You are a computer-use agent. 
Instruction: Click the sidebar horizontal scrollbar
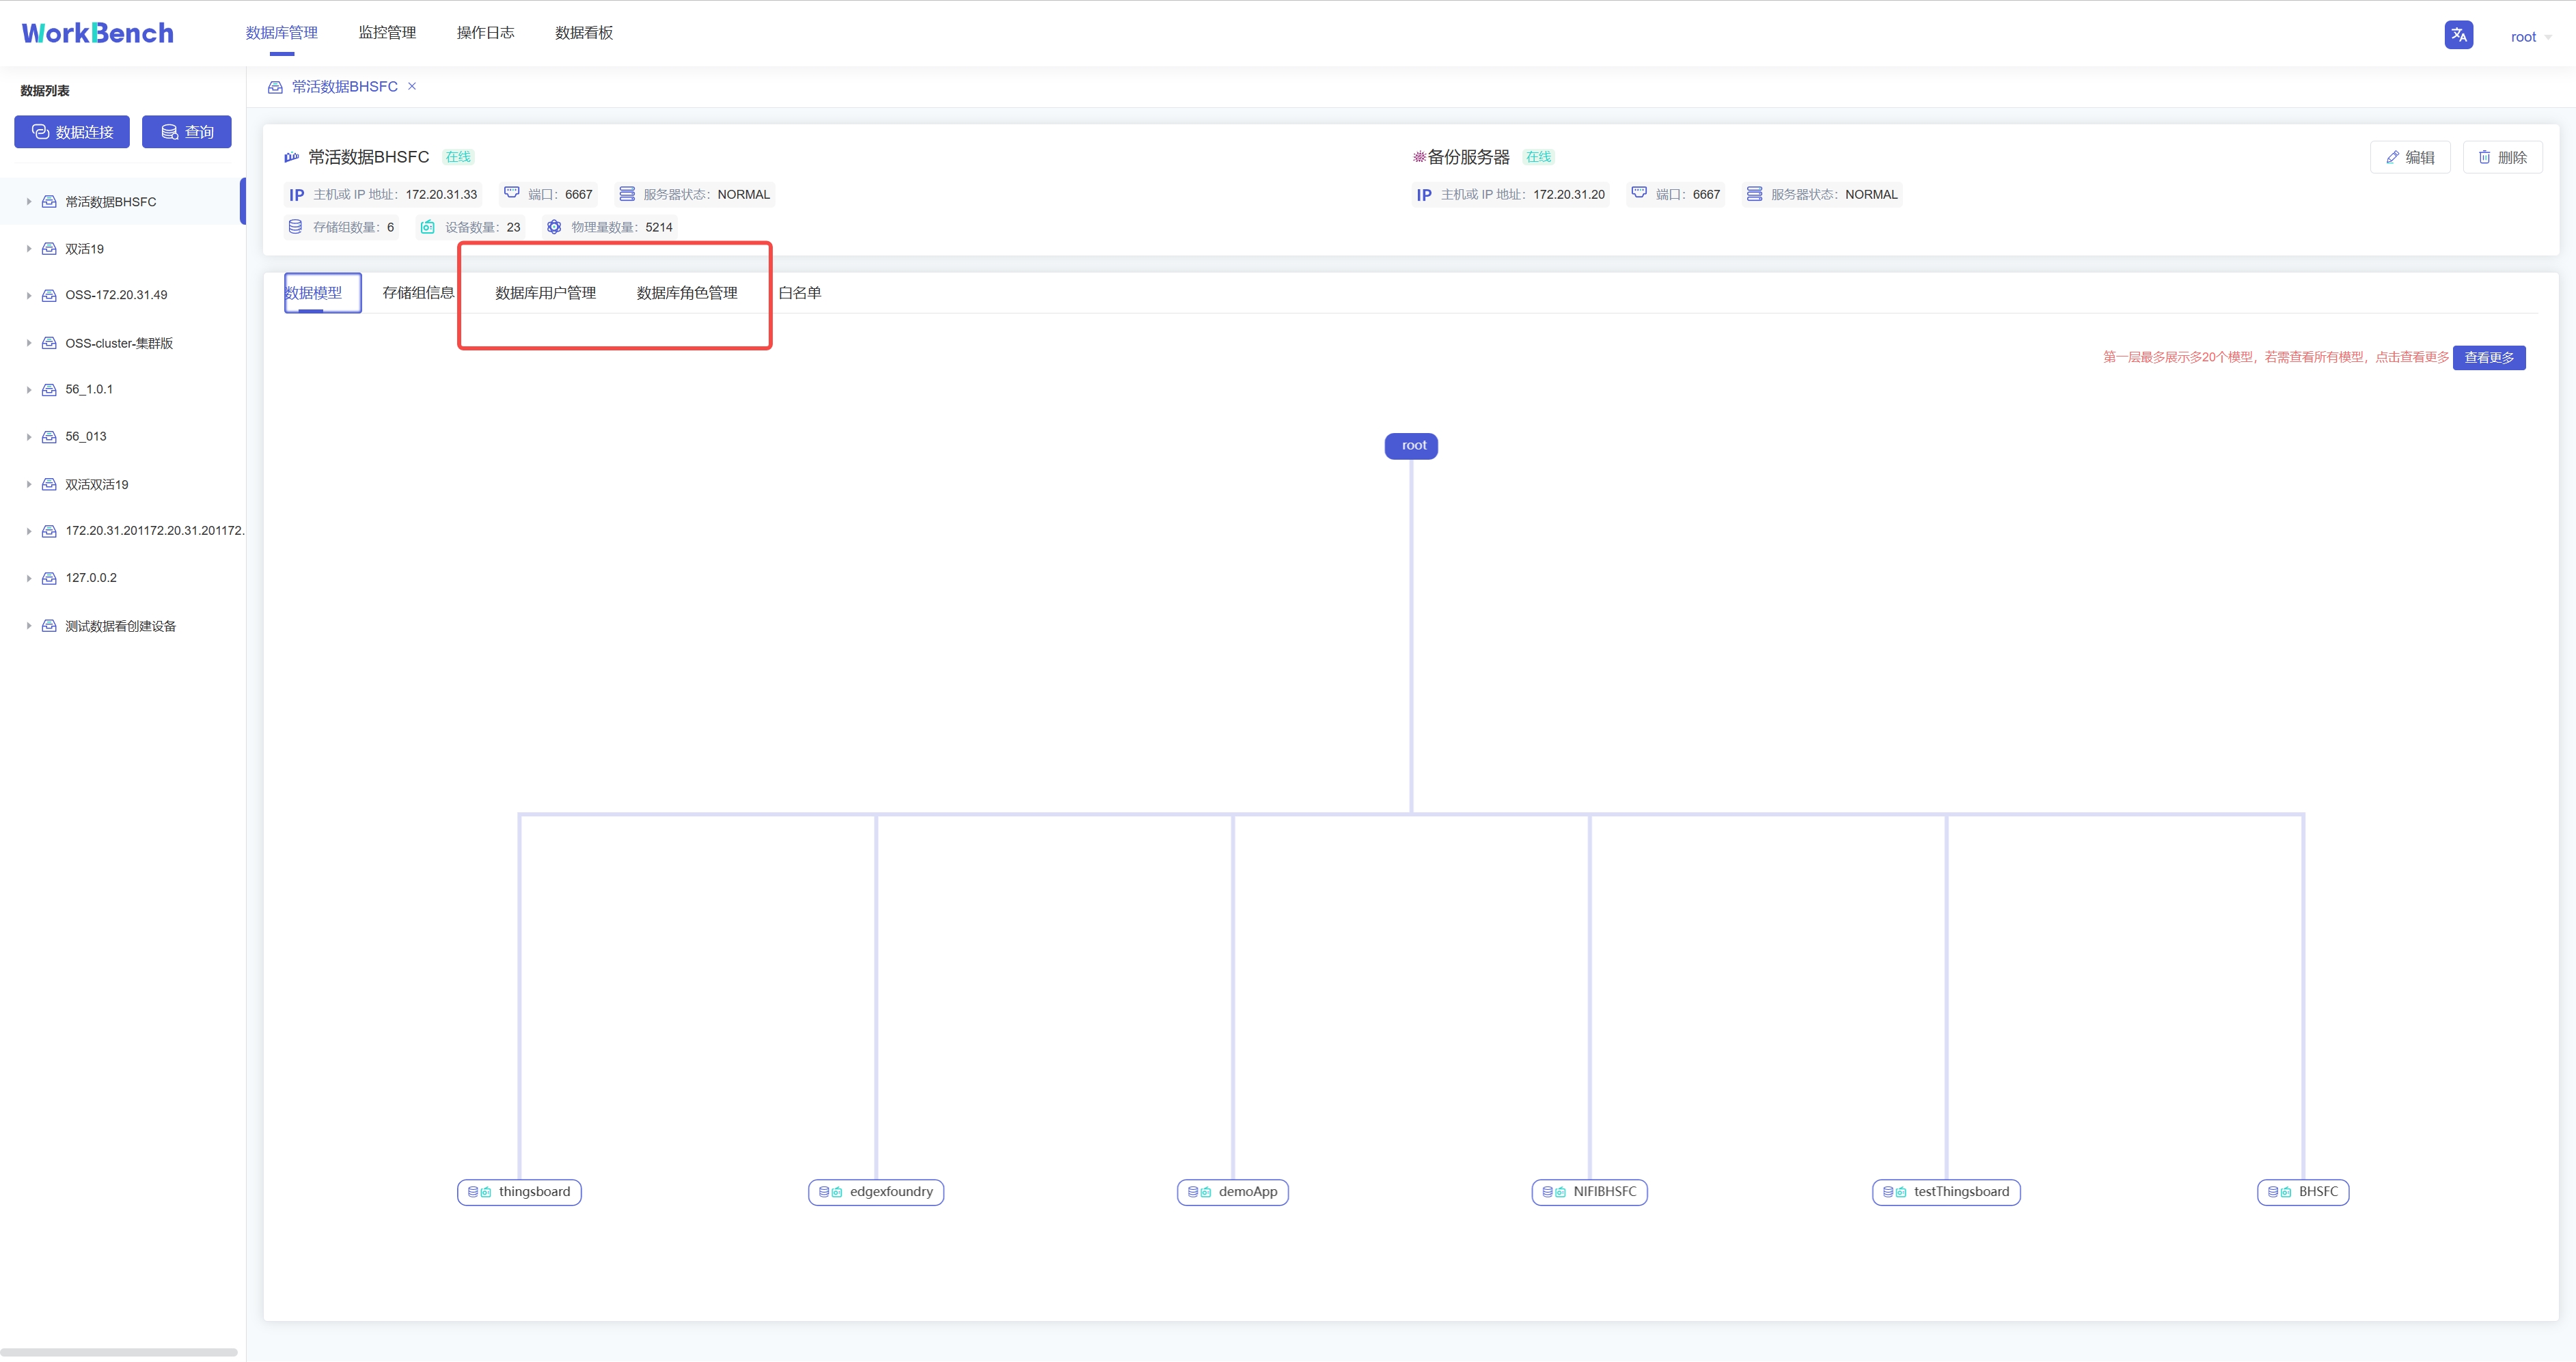pos(119,1352)
